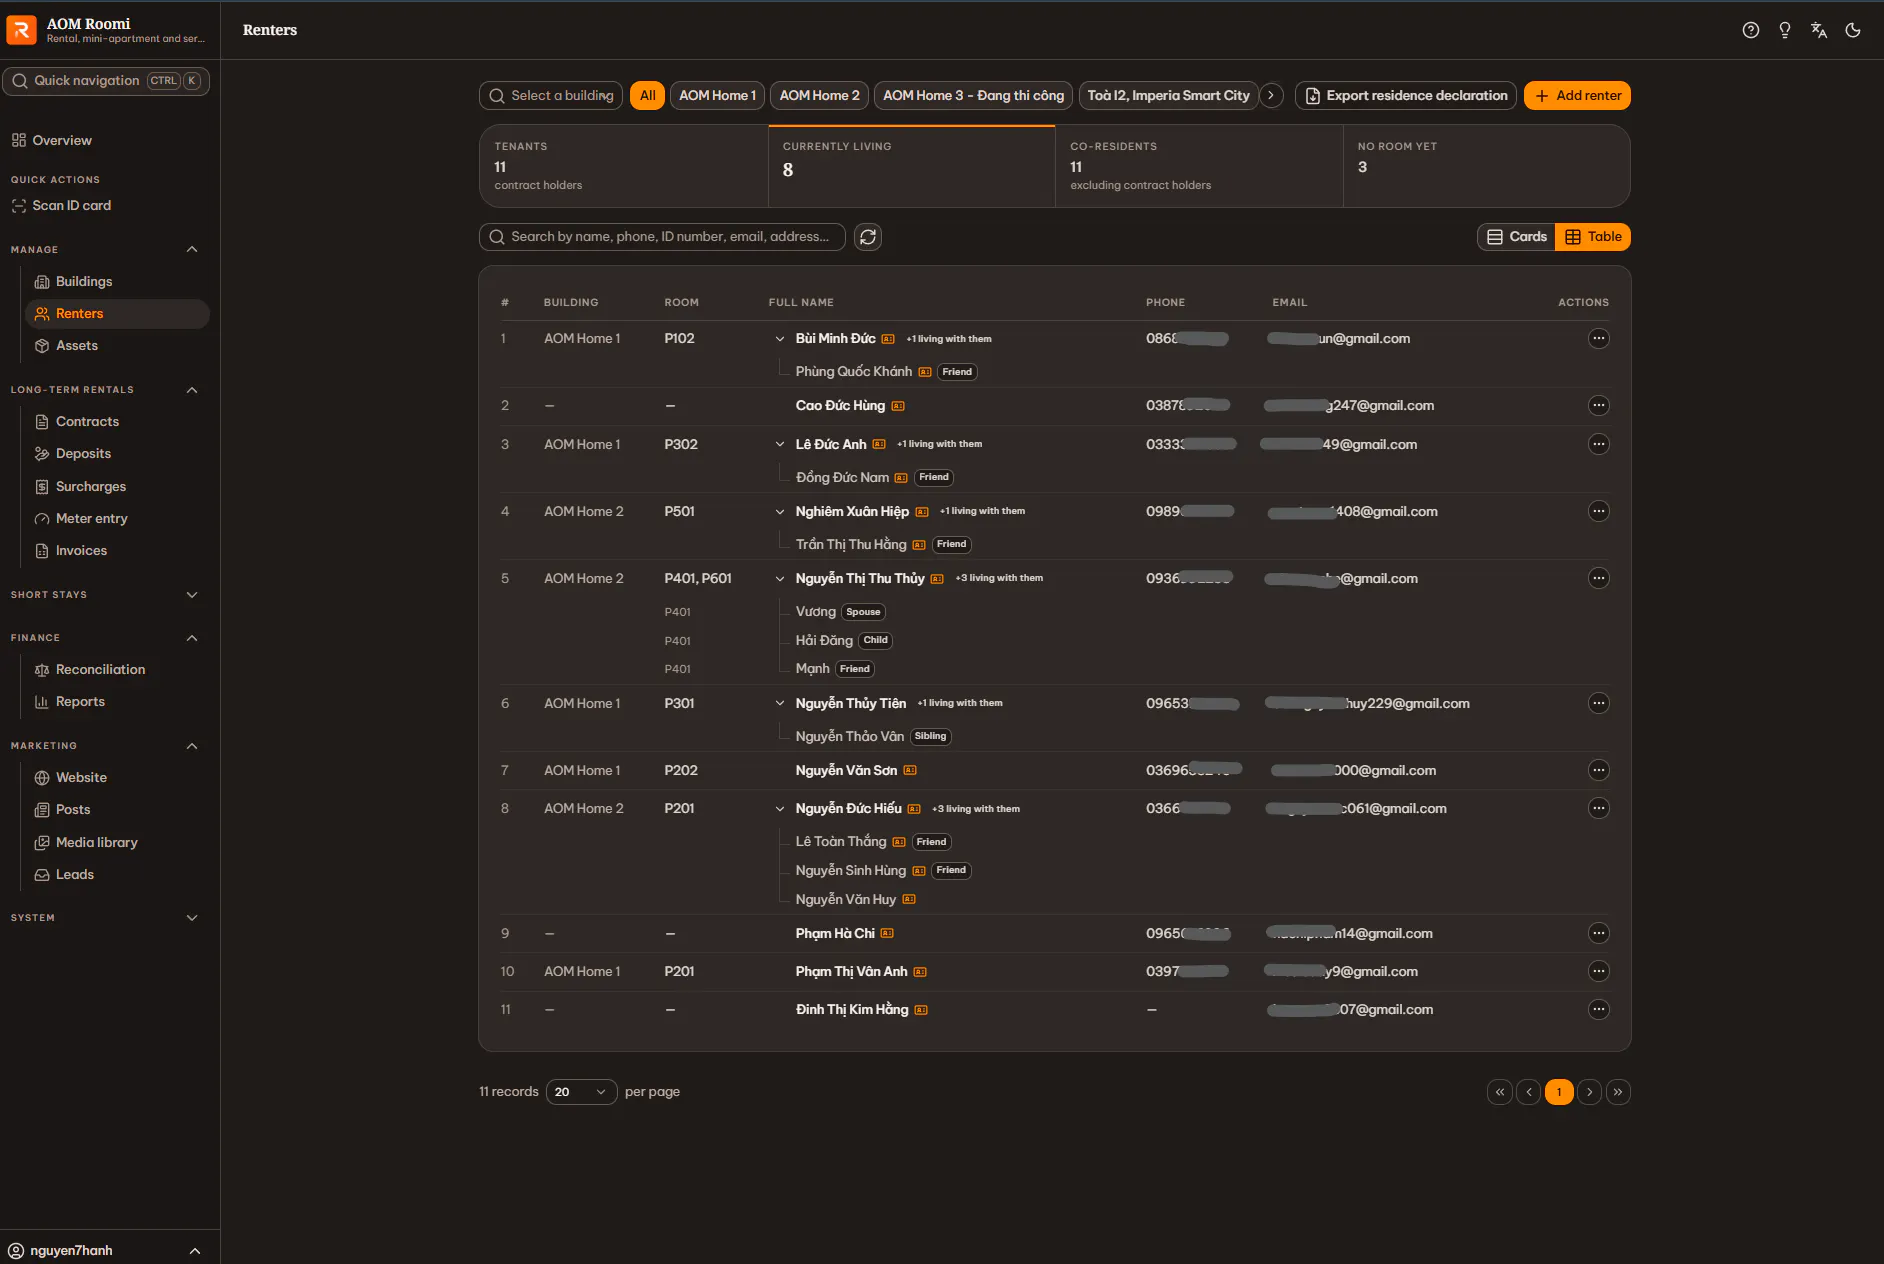This screenshot has height=1264, width=1884.
Task: Toggle dark mode moon icon
Action: click(1852, 30)
